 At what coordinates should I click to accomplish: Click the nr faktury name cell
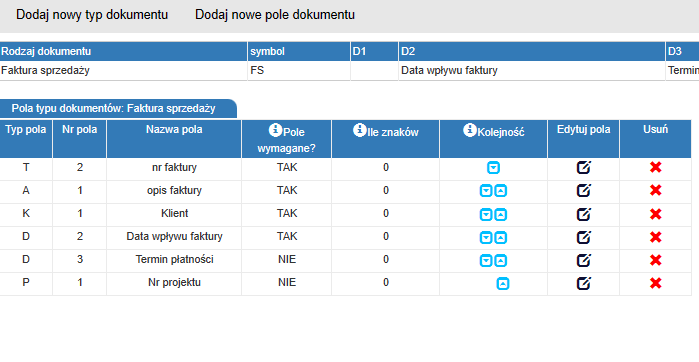point(174,168)
